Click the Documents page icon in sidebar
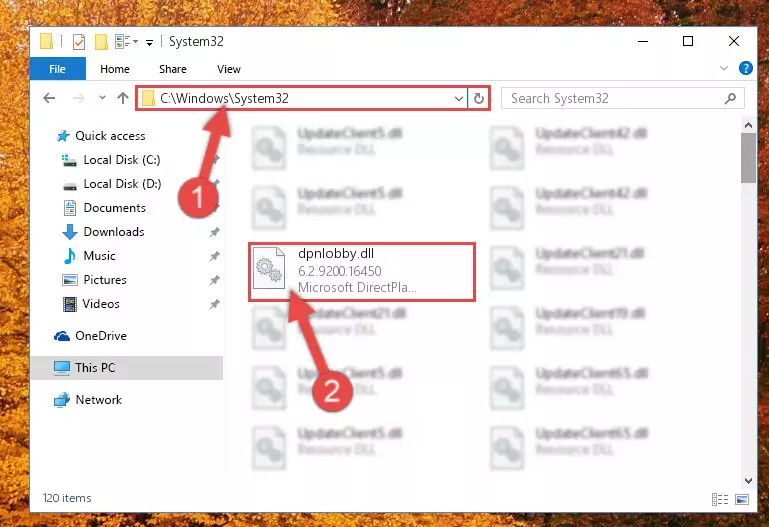This screenshot has width=769, height=527. (70, 208)
